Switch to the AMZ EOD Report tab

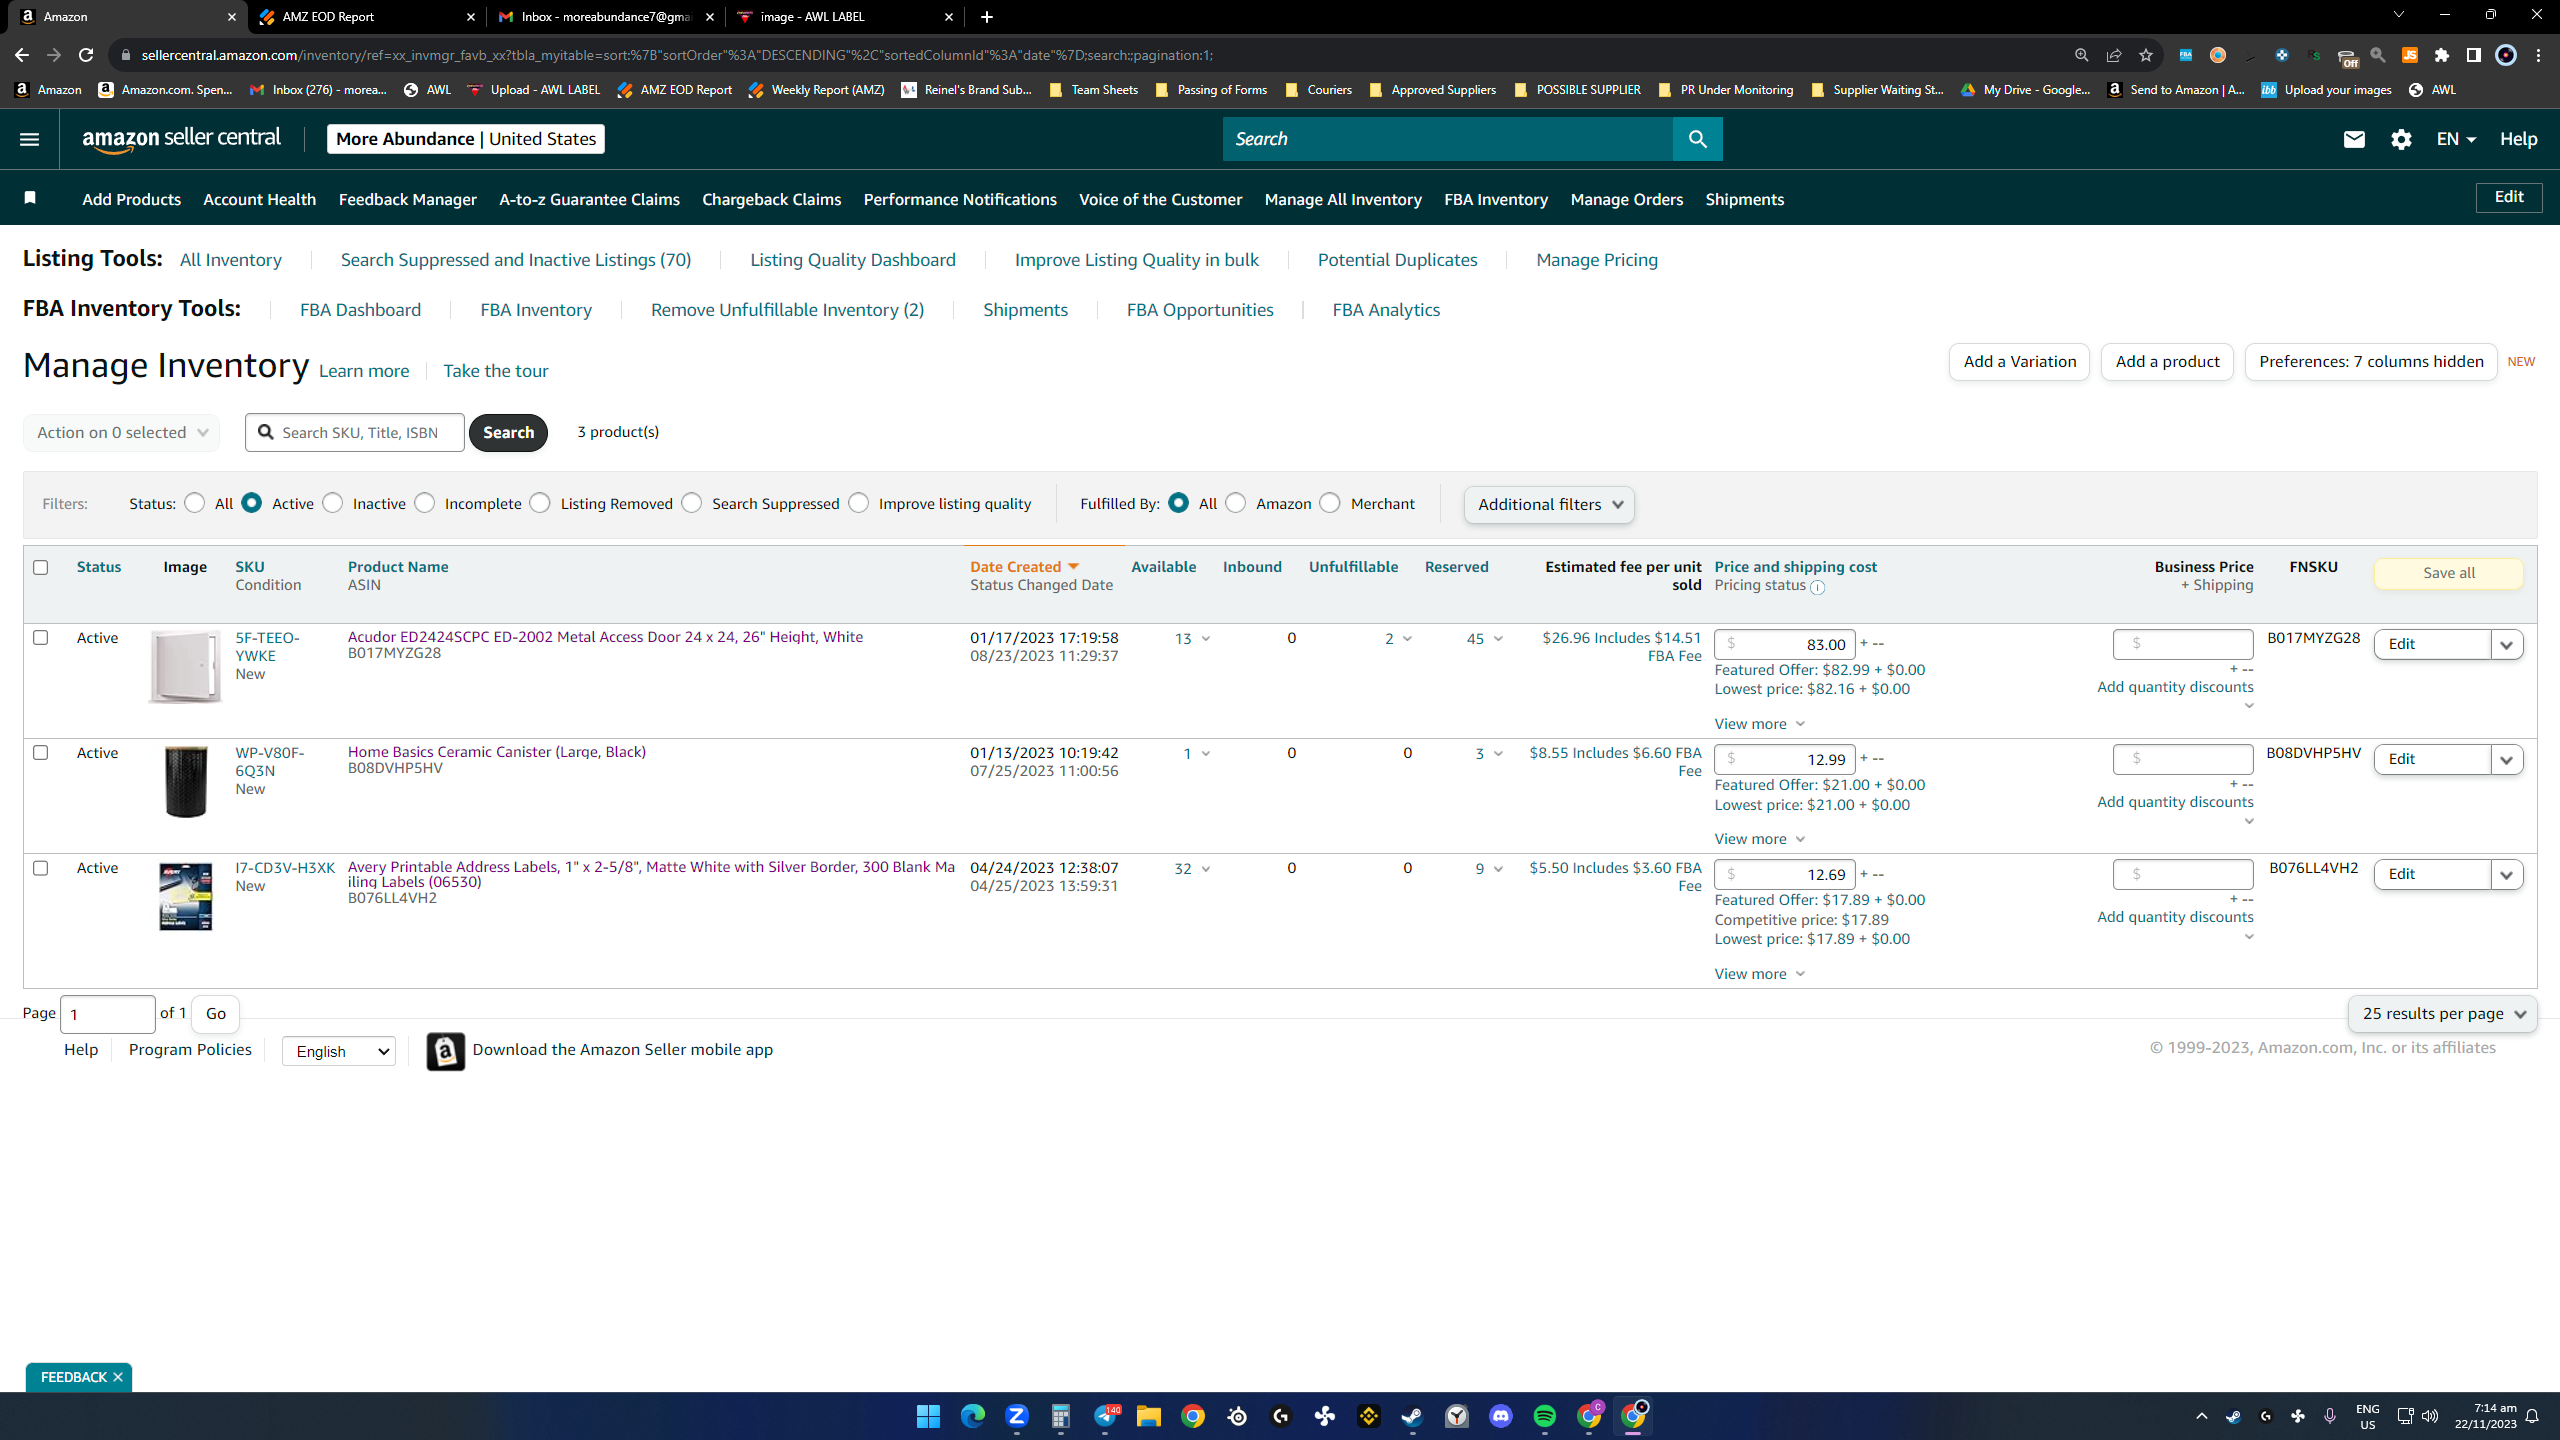point(364,17)
